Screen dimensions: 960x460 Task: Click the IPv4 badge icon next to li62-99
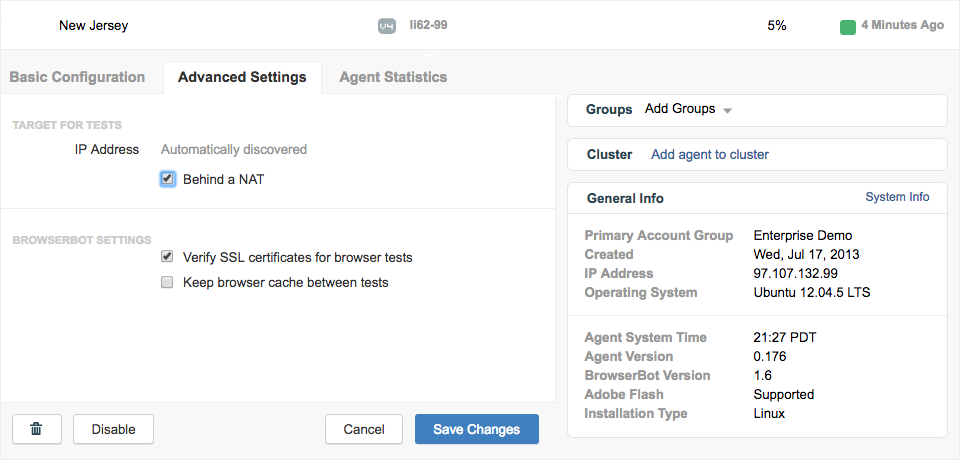[387, 25]
